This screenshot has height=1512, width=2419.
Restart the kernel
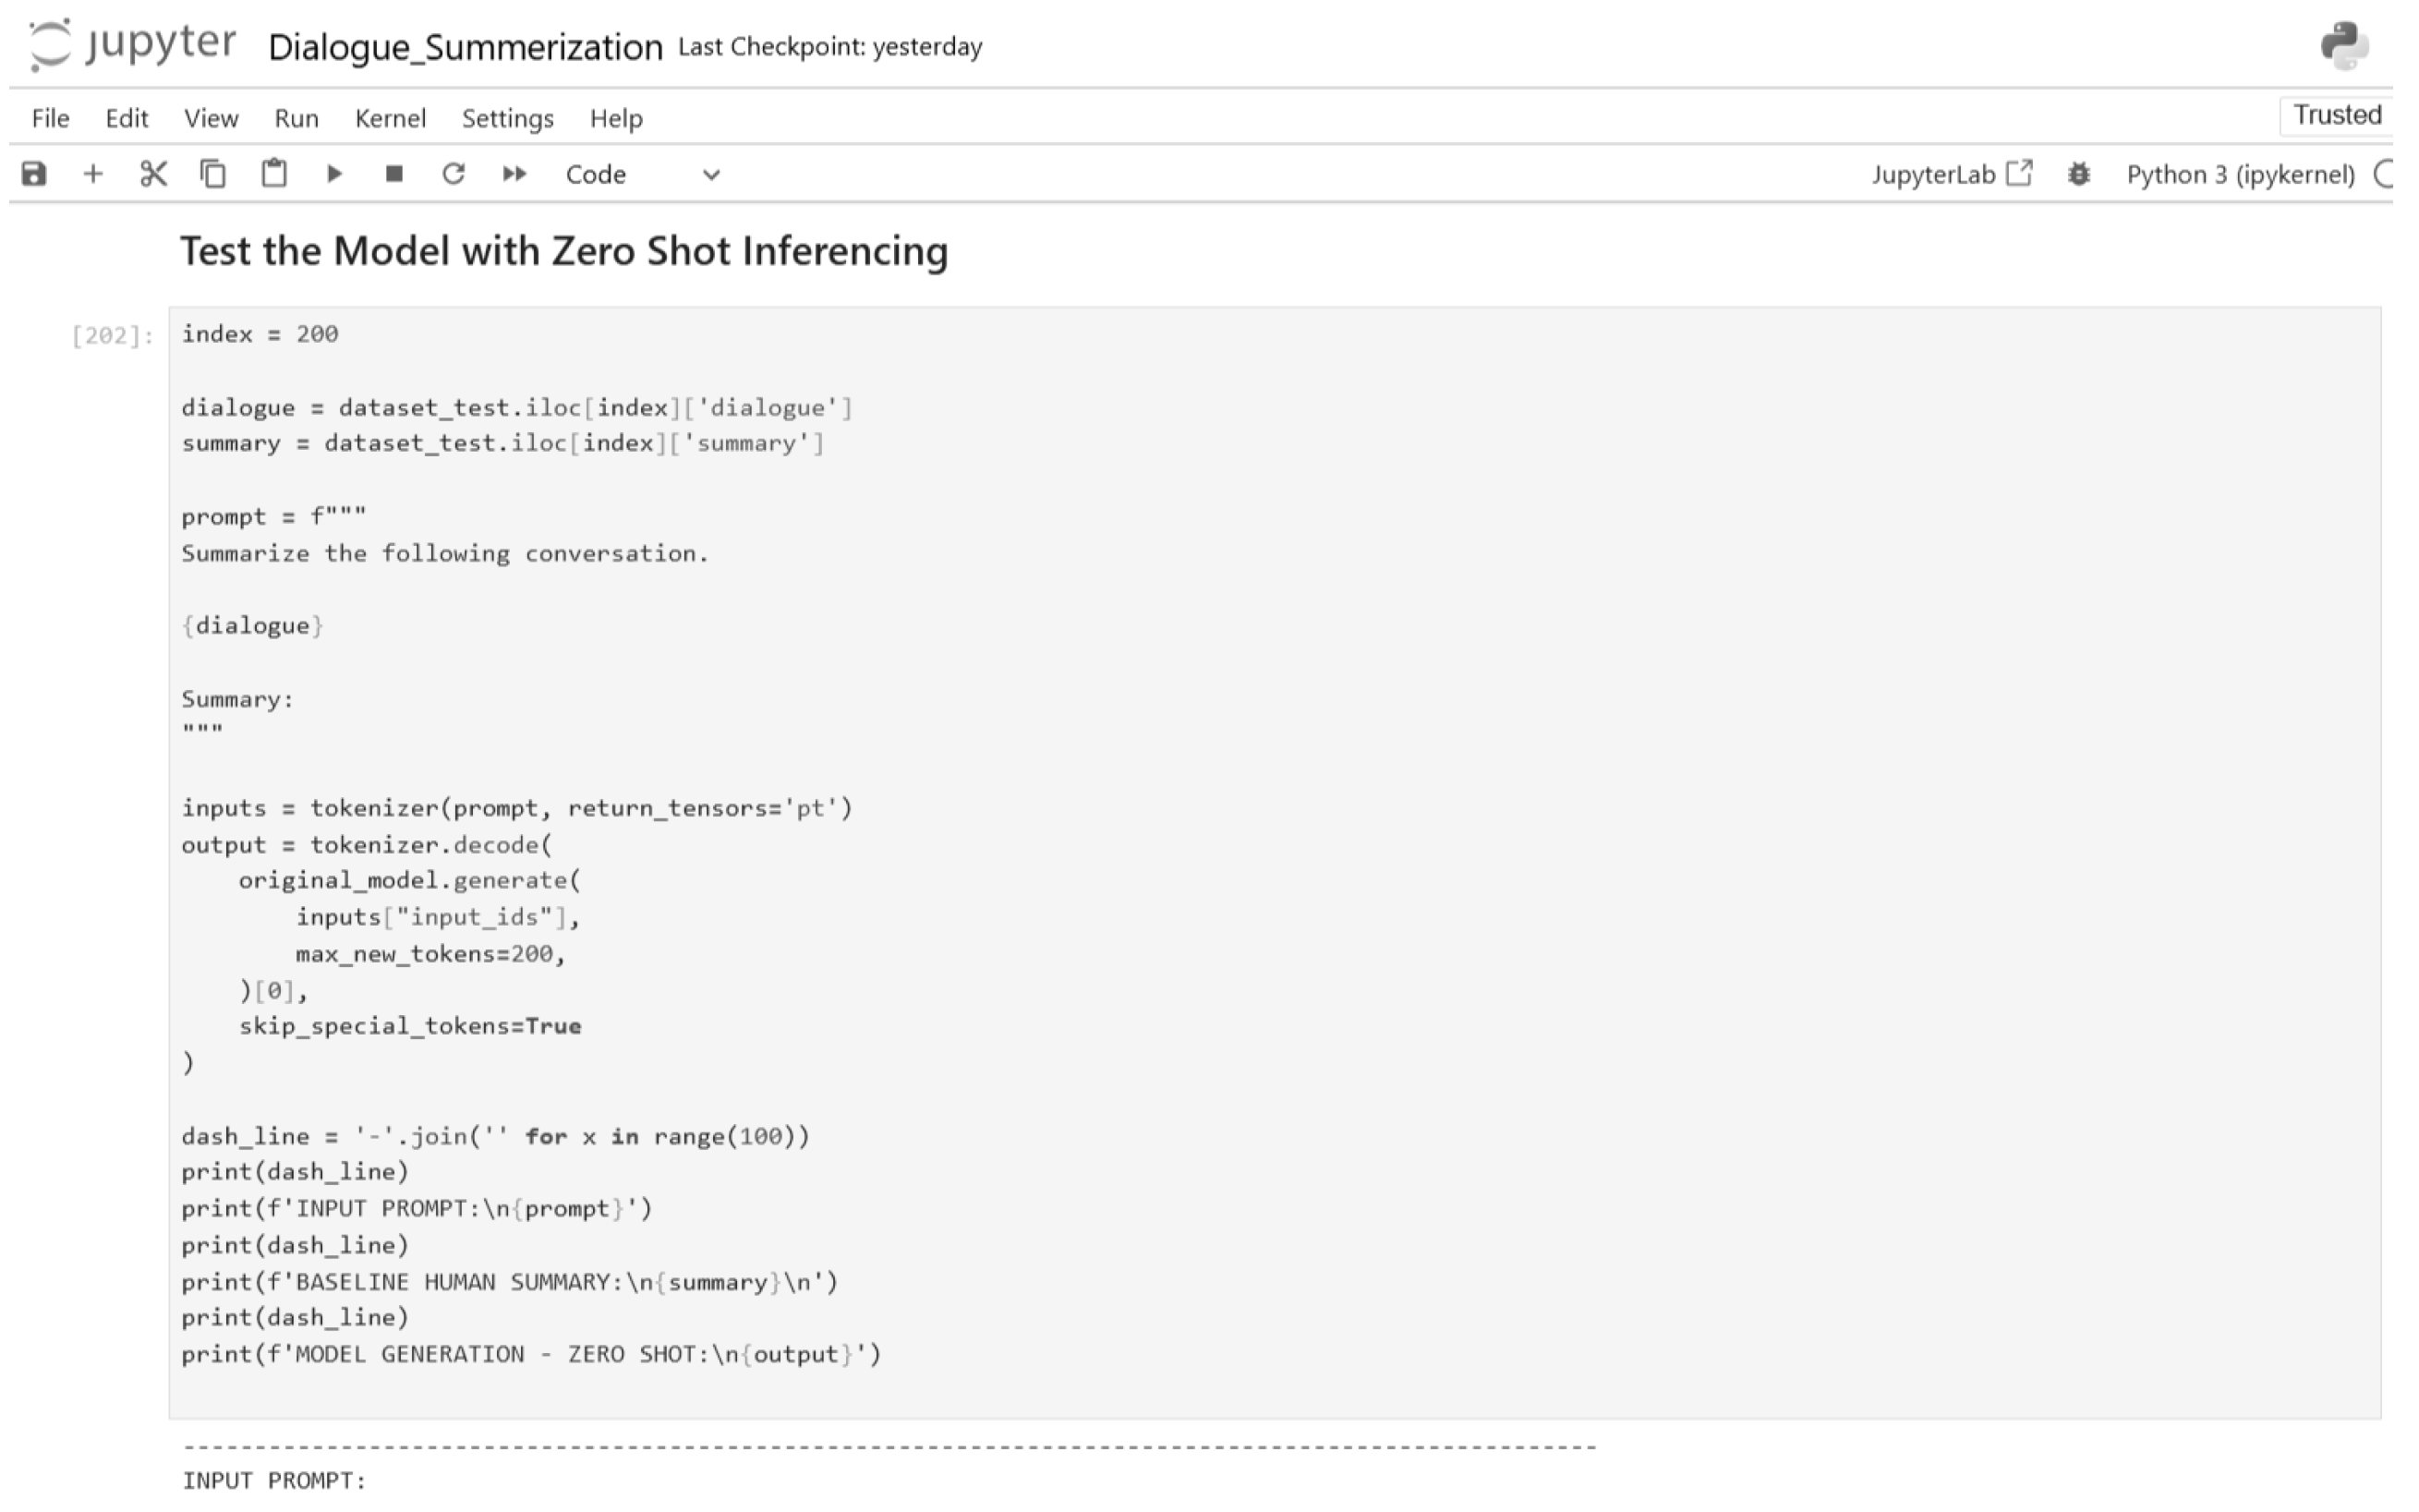pos(453,174)
